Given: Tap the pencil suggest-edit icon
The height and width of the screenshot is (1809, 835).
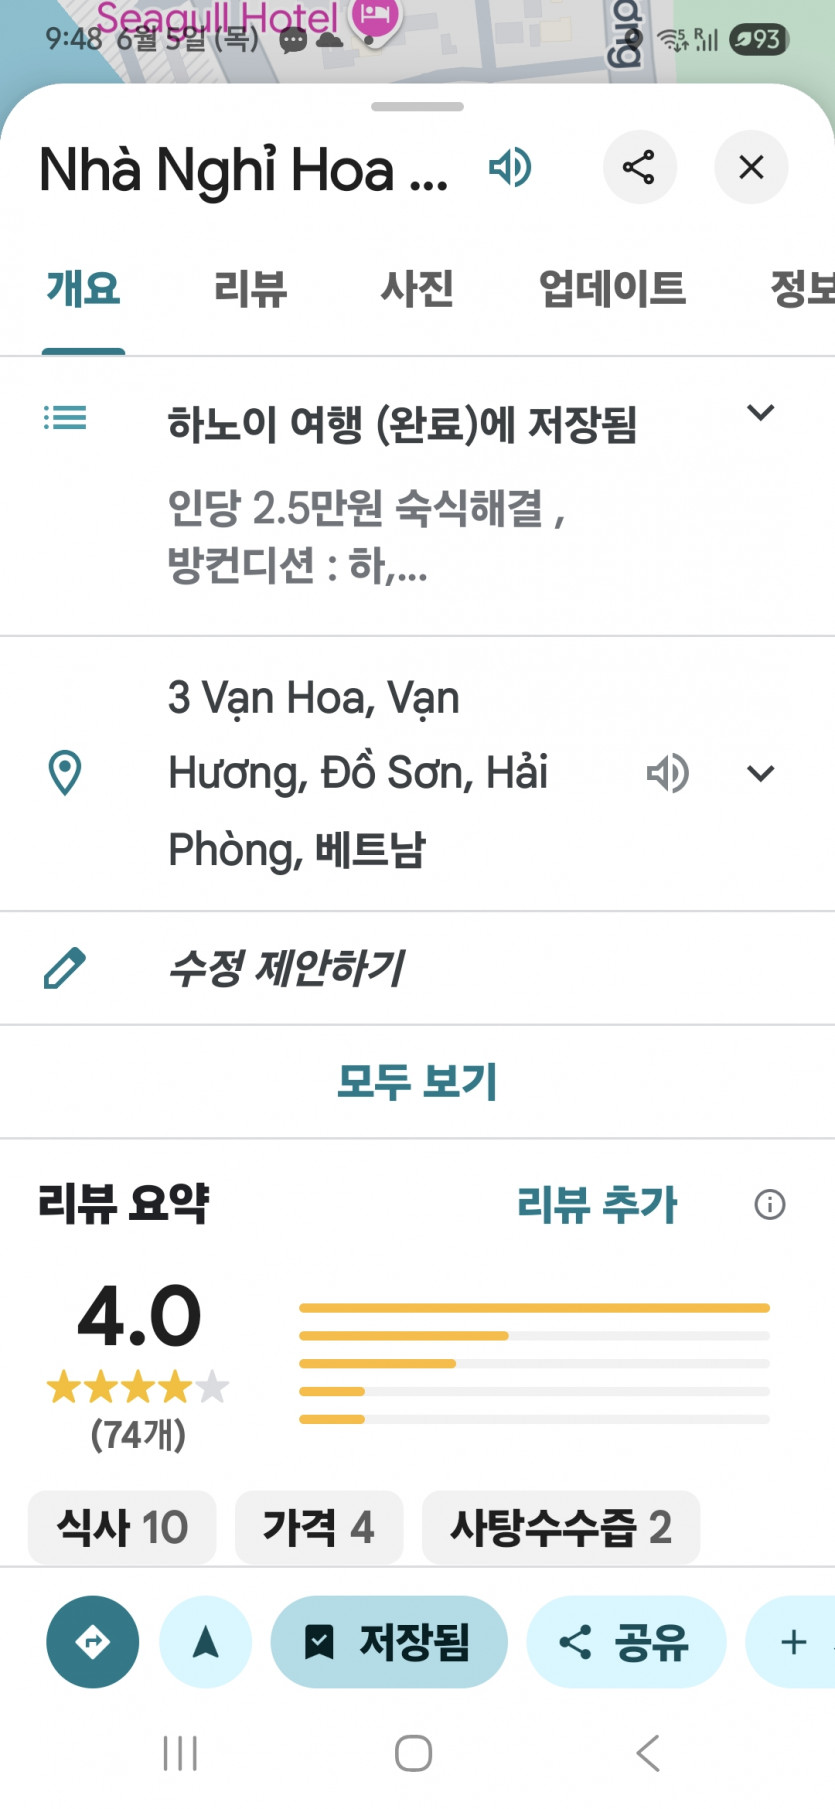Looking at the screenshot, I should pos(65,968).
